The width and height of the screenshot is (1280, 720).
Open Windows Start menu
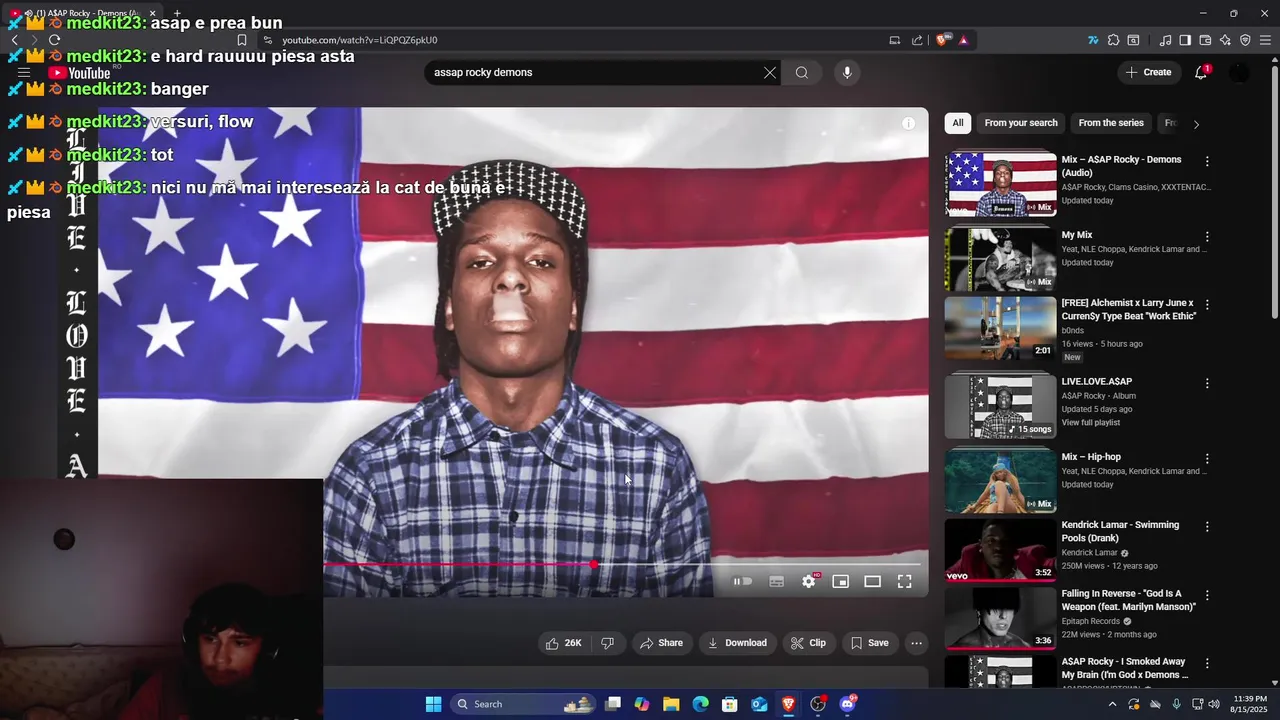pos(433,704)
